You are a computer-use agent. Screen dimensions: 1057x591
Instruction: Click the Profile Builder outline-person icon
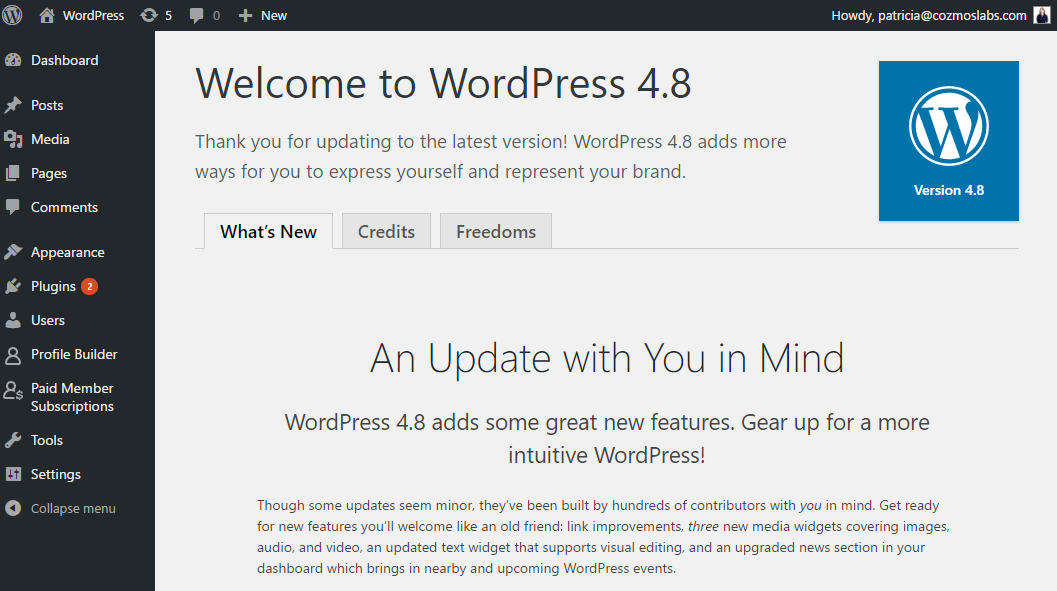(13, 355)
